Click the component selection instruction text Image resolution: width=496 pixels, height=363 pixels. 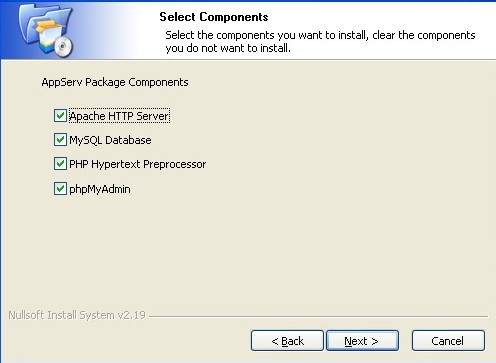(x=320, y=42)
